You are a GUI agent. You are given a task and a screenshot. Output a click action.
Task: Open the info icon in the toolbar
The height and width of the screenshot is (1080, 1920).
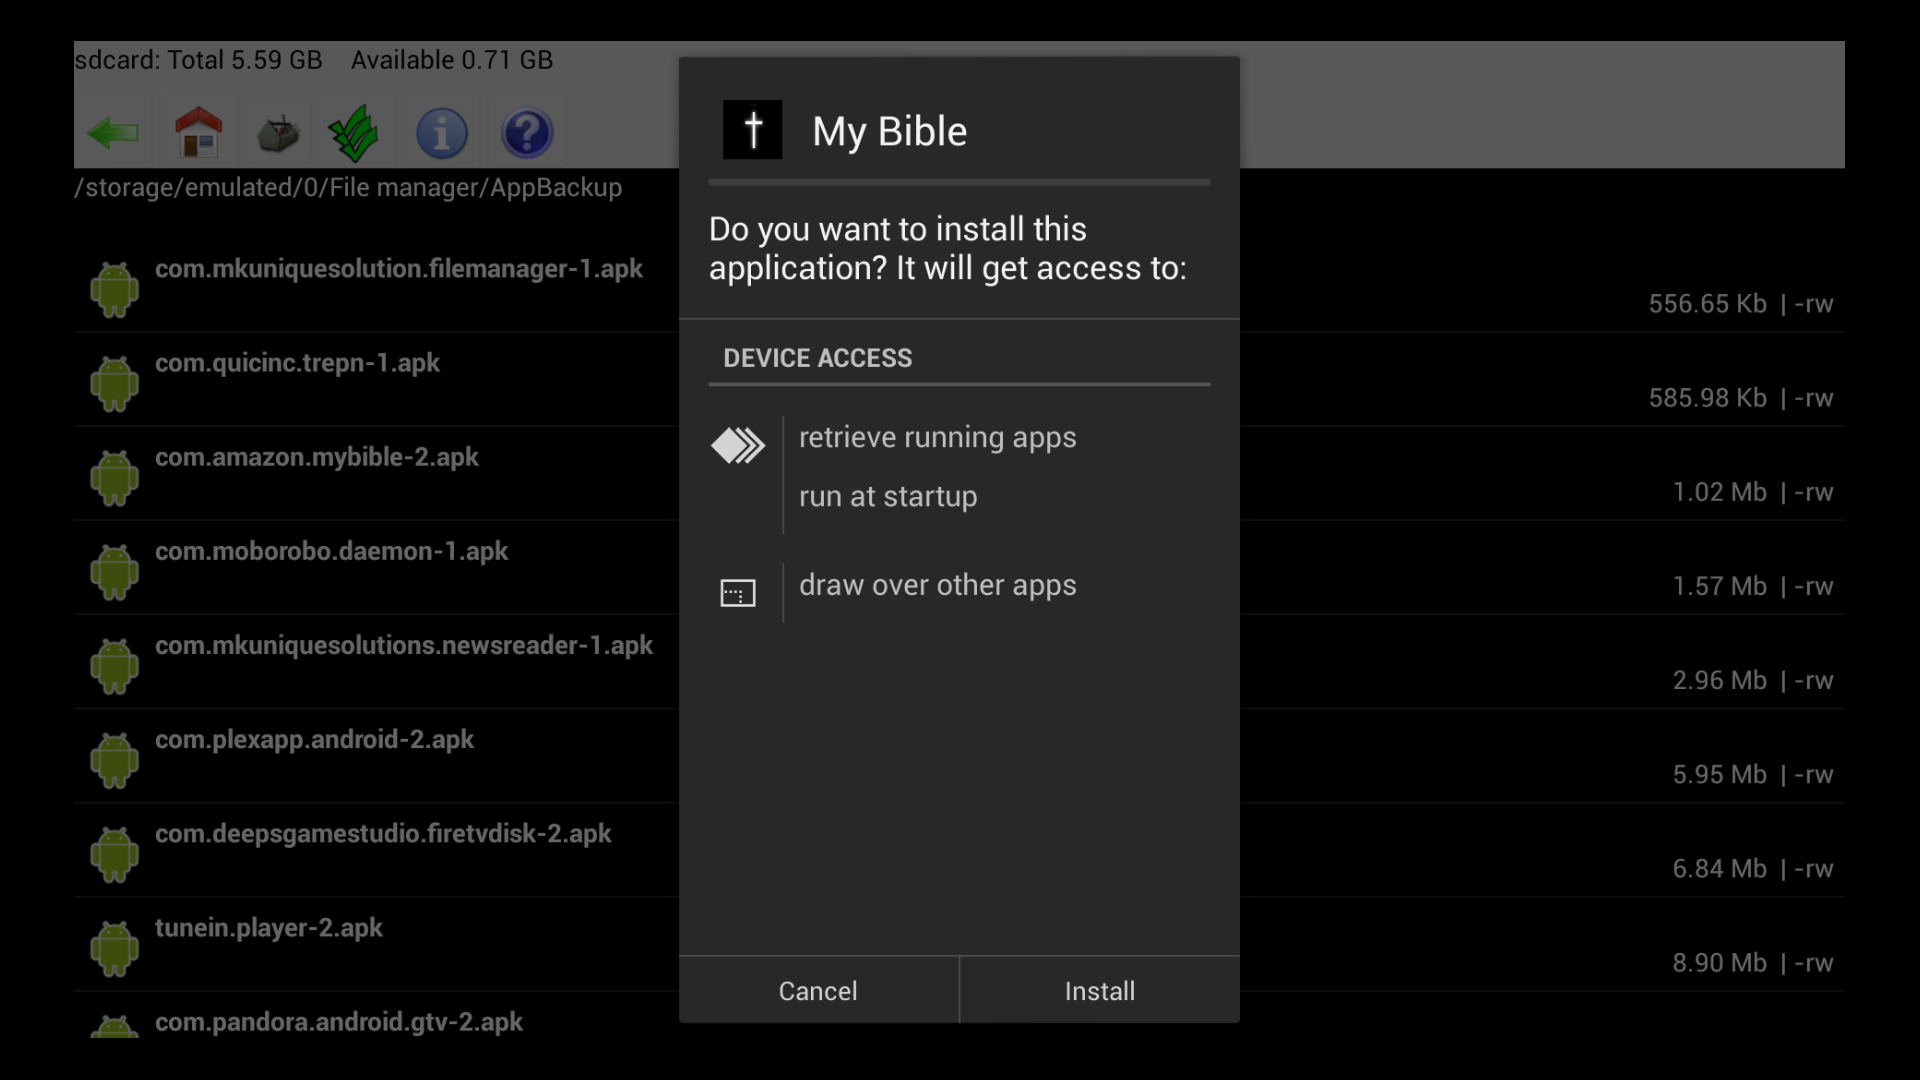(x=441, y=132)
